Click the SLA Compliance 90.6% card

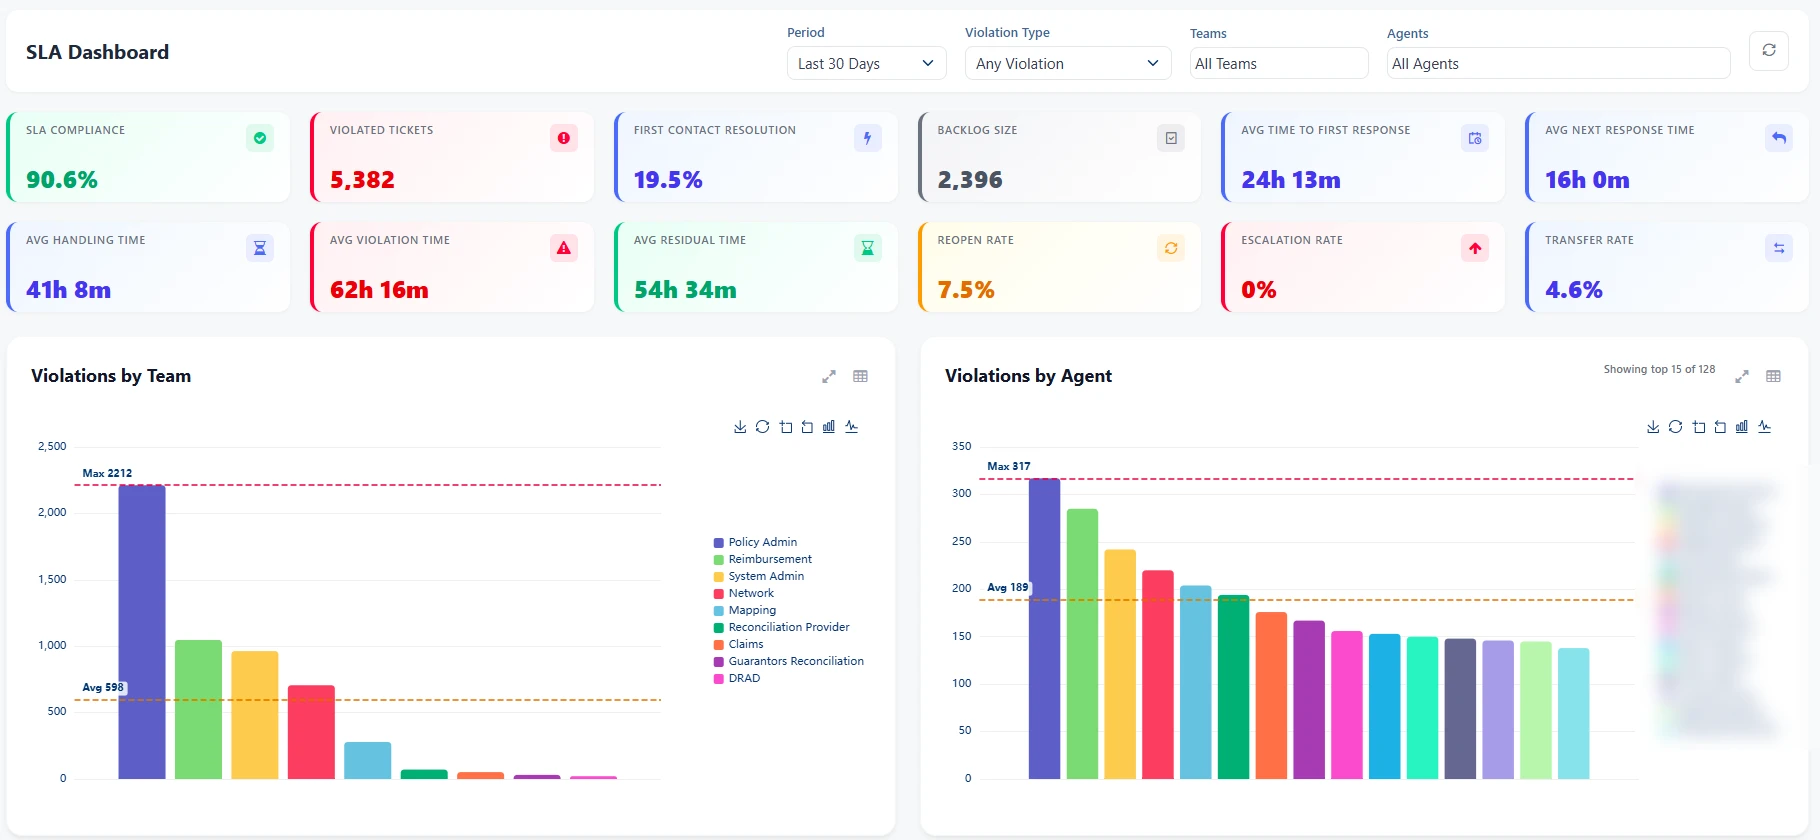pos(148,157)
